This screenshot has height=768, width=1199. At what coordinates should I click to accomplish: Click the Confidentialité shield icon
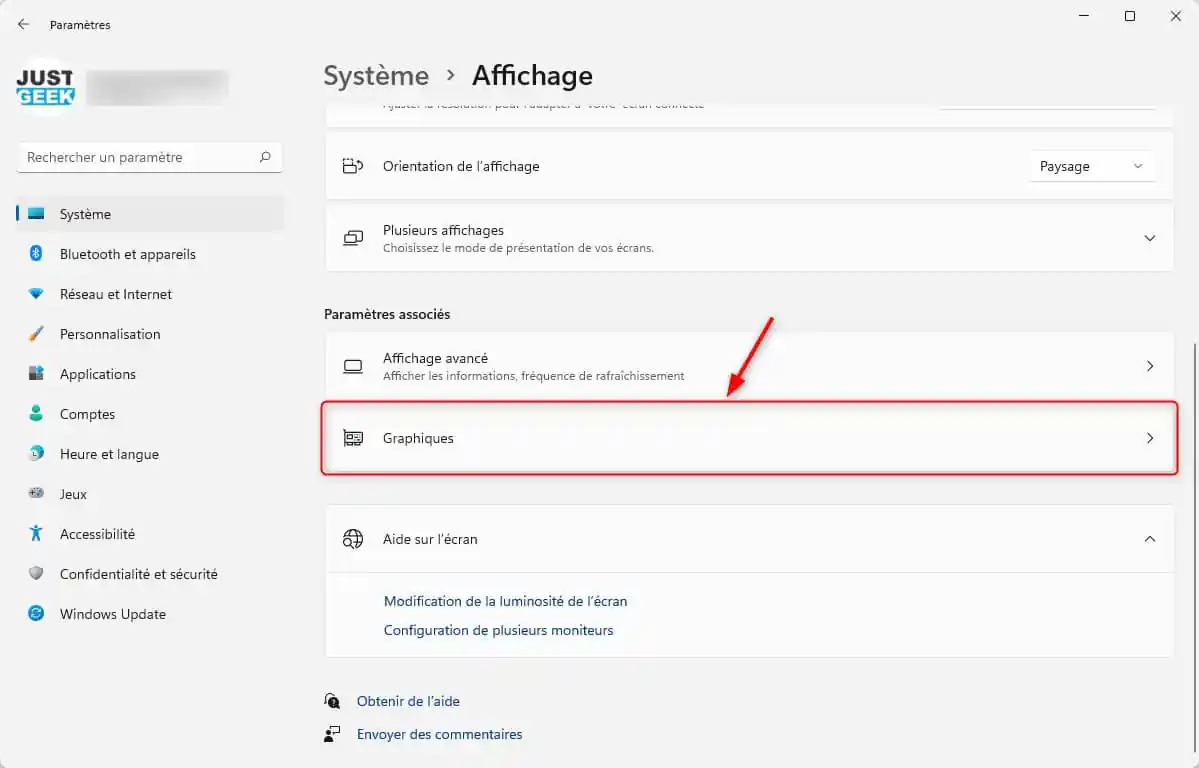(36, 573)
